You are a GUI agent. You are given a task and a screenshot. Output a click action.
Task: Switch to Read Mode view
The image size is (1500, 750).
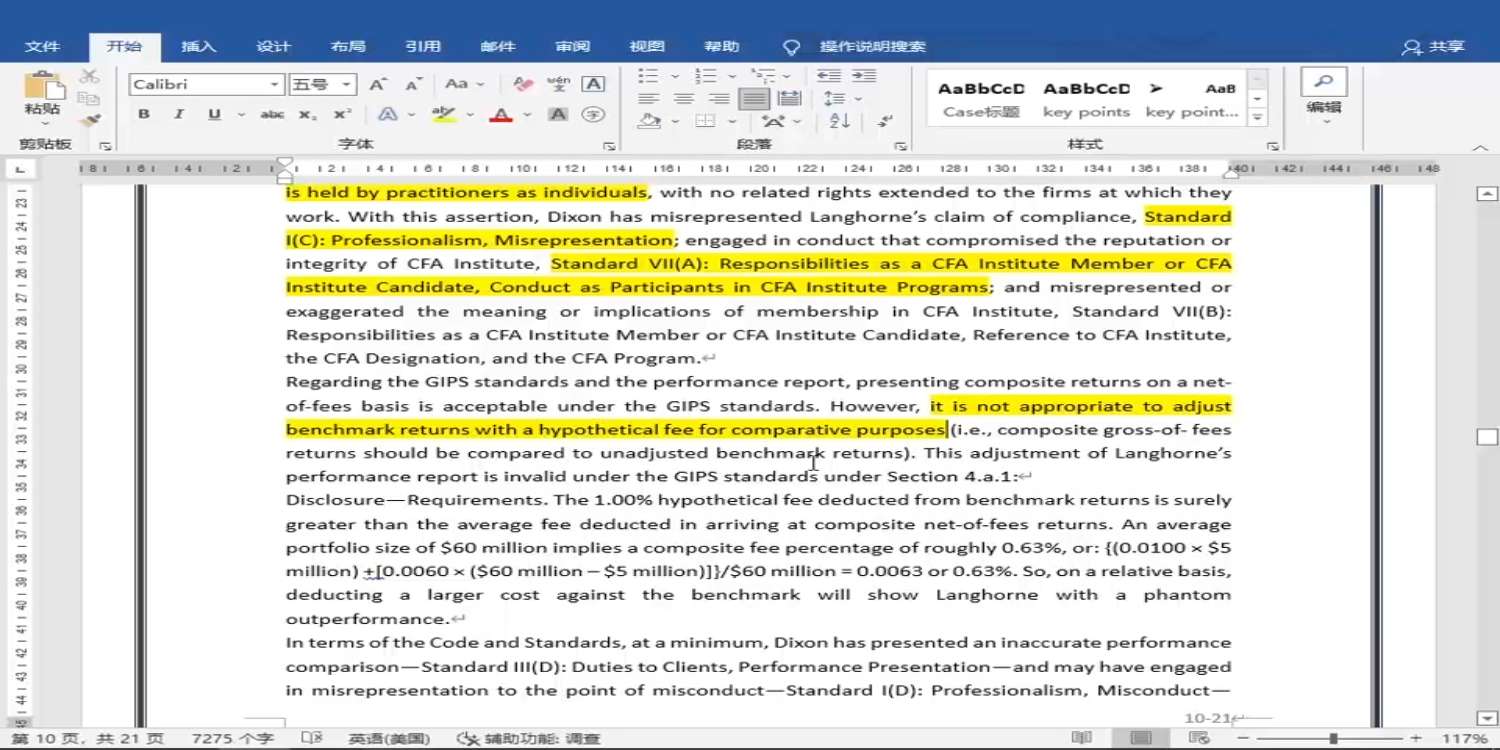(1081, 739)
